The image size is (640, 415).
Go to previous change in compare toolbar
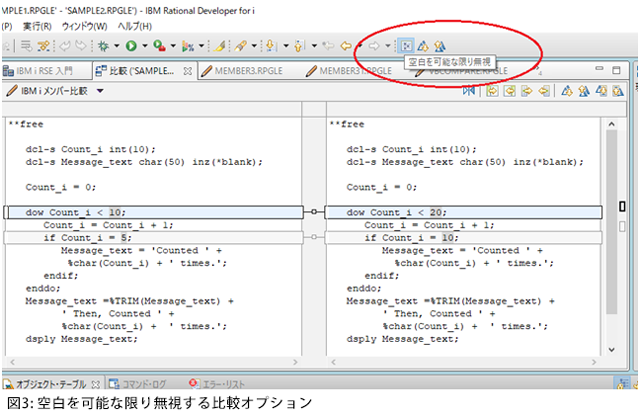[618, 91]
